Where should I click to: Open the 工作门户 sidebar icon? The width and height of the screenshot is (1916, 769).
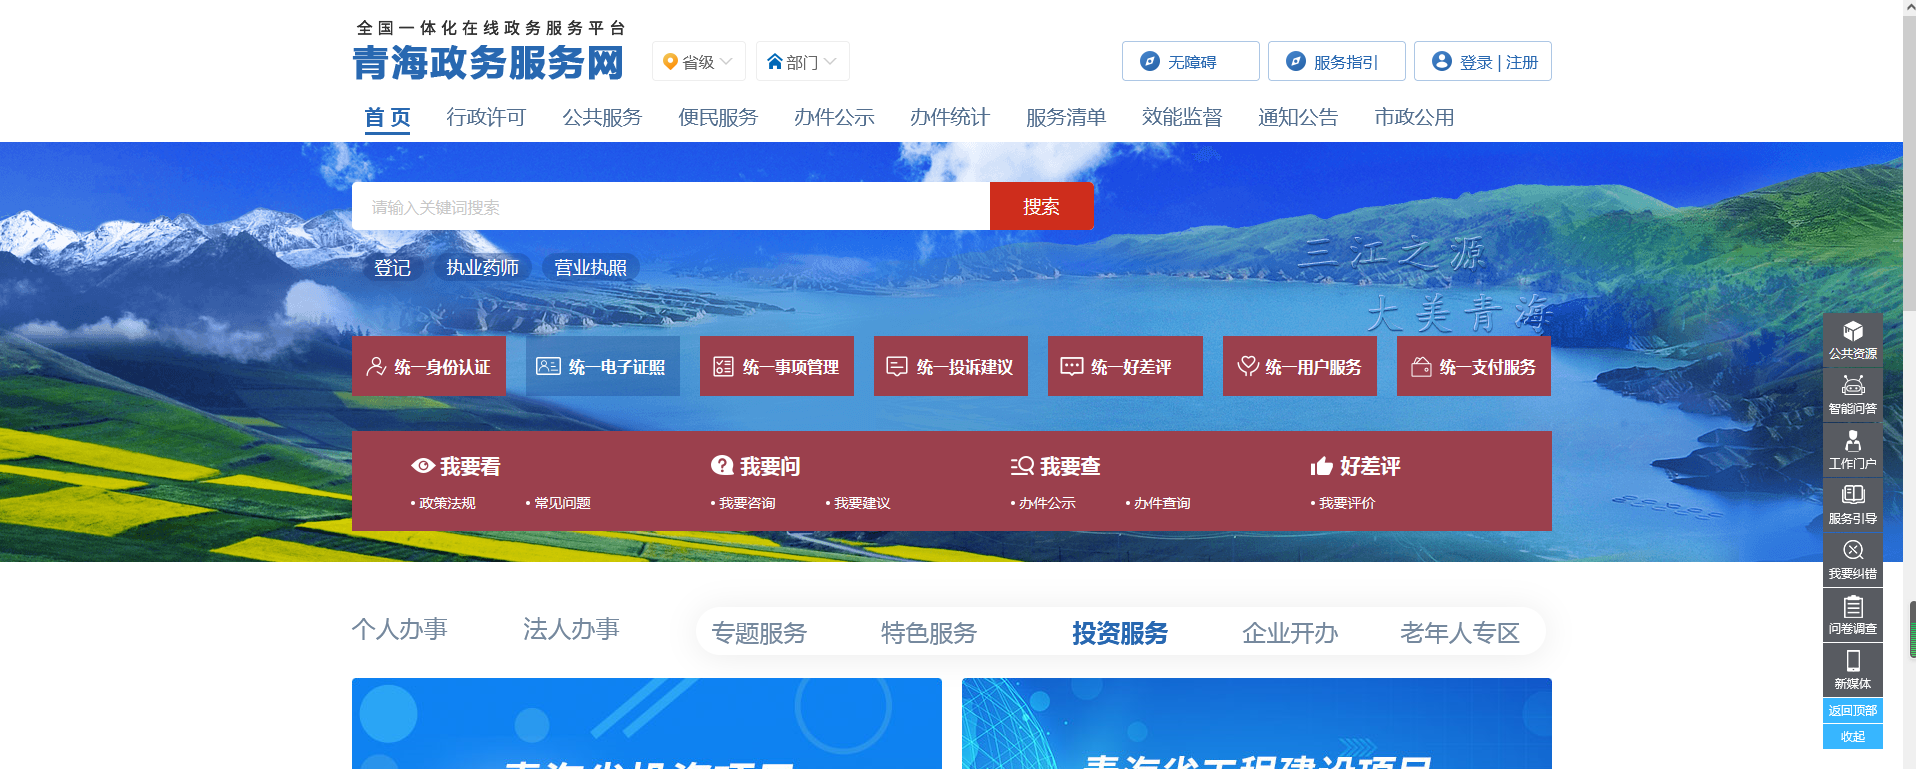[x=1852, y=450]
